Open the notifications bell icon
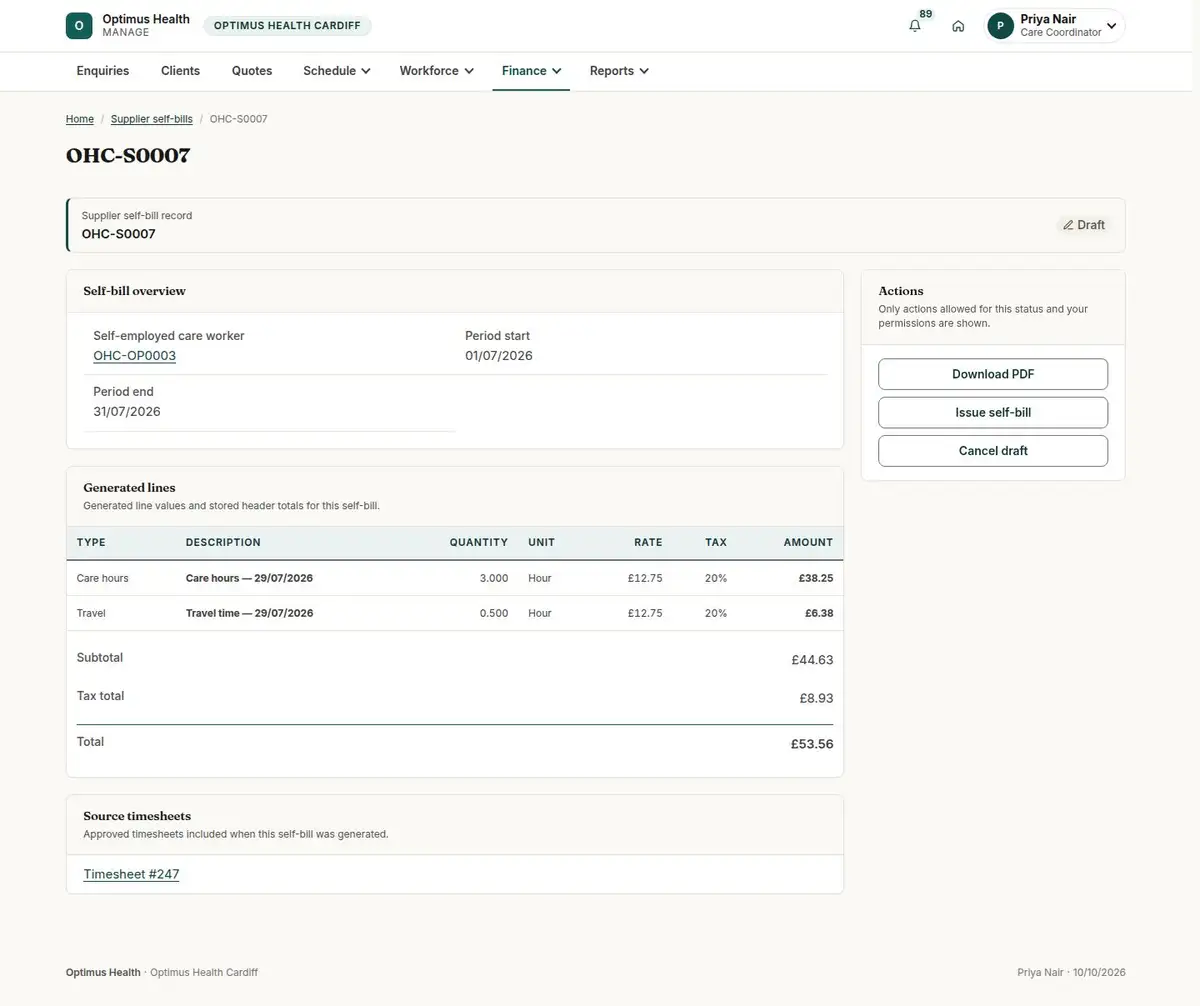 click(x=915, y=26)
